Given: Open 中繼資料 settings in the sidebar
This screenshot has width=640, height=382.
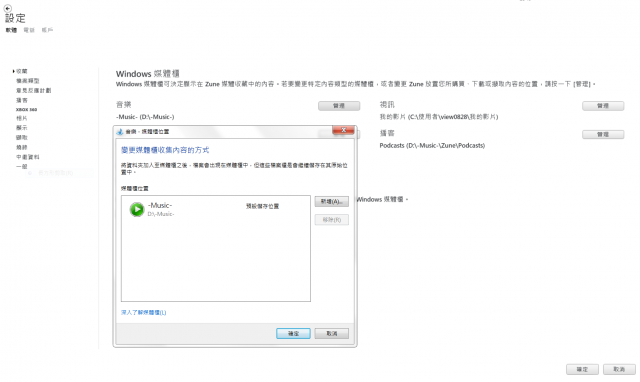Looking at the screenshot, I should pos(28,157).
